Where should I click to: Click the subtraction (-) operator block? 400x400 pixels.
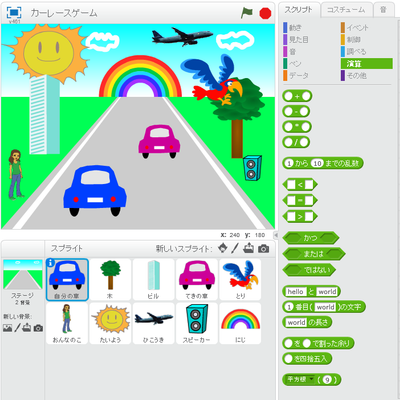pos(296,112)
